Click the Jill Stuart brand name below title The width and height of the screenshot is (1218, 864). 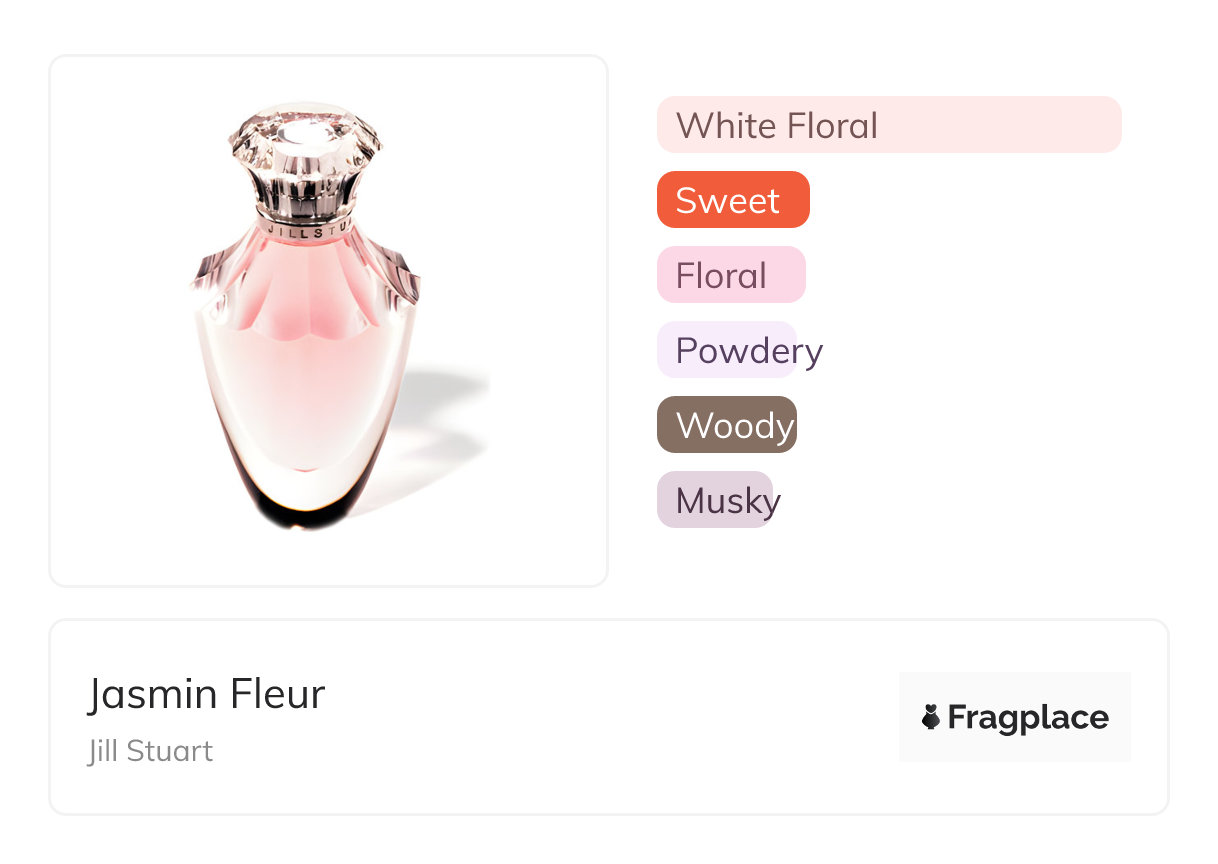pyautogui.click(x=150, y=751)
